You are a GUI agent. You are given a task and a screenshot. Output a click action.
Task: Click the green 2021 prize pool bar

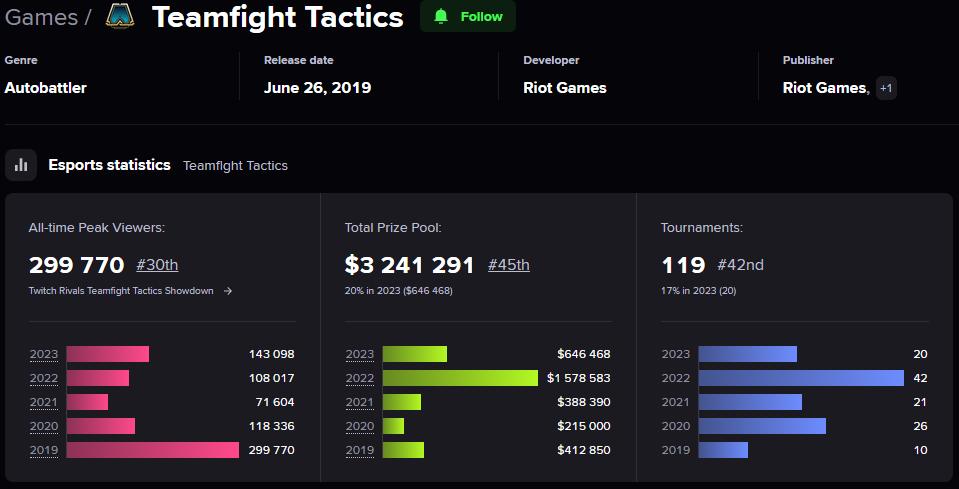click(x=402, y=402)
